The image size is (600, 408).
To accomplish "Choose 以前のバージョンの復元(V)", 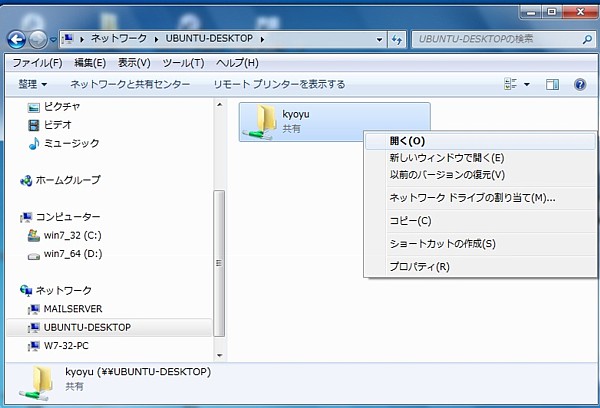I will 480,175.
